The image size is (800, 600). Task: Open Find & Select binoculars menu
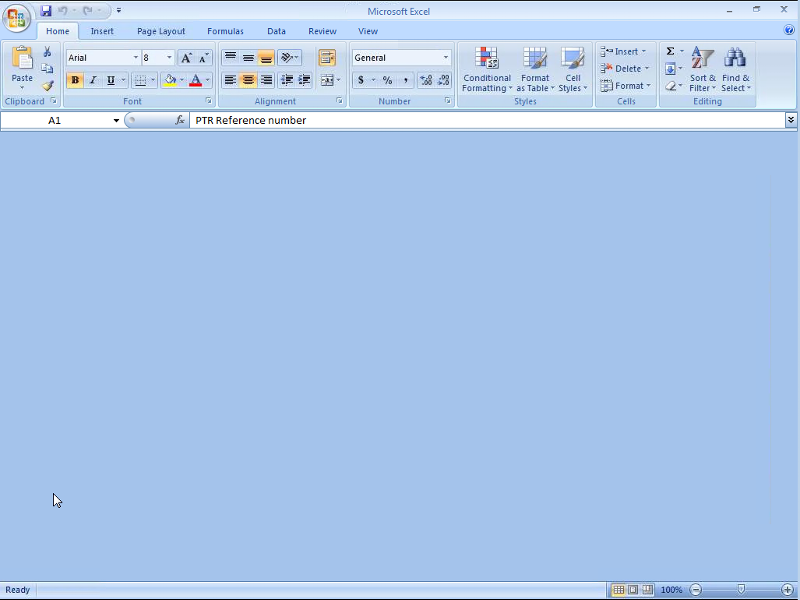(736, 69)
